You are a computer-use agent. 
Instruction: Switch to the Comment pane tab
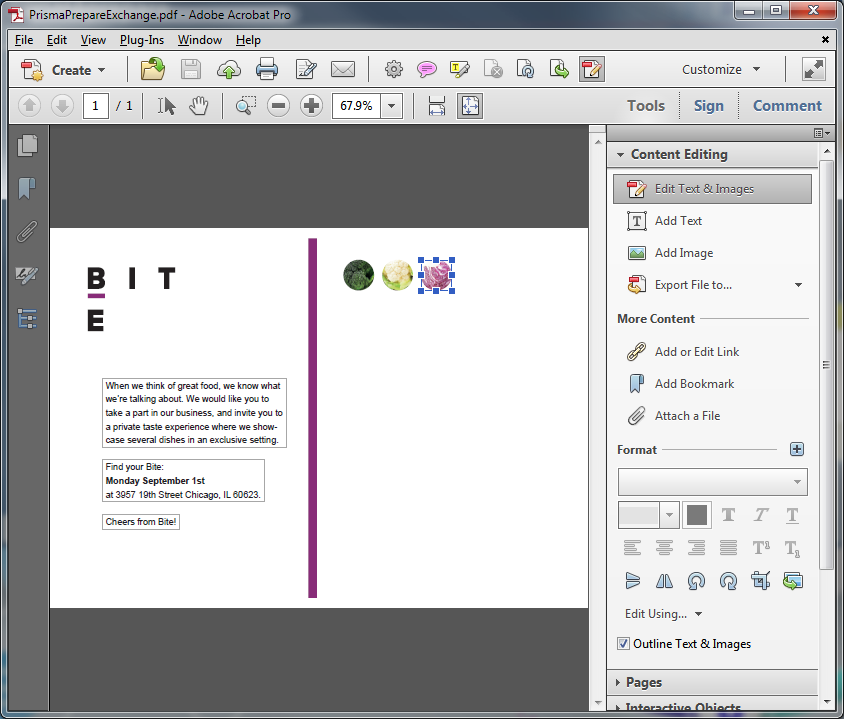pyautogui.click(x=786, y=105)
